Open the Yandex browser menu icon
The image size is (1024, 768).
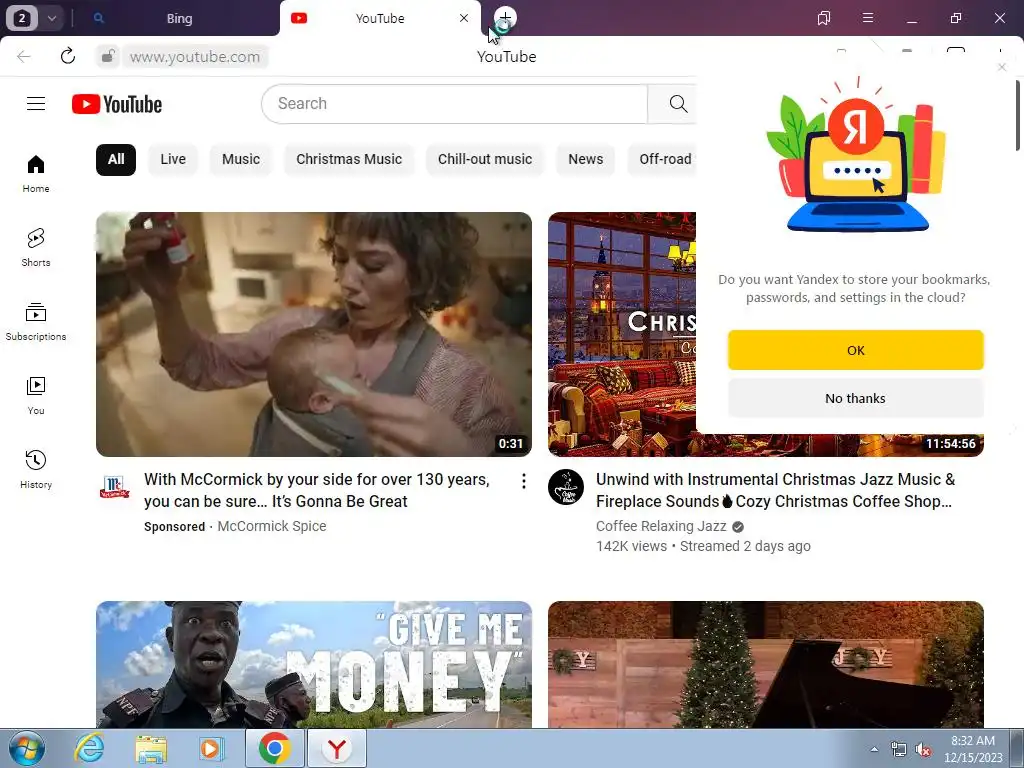coord(868,18)
